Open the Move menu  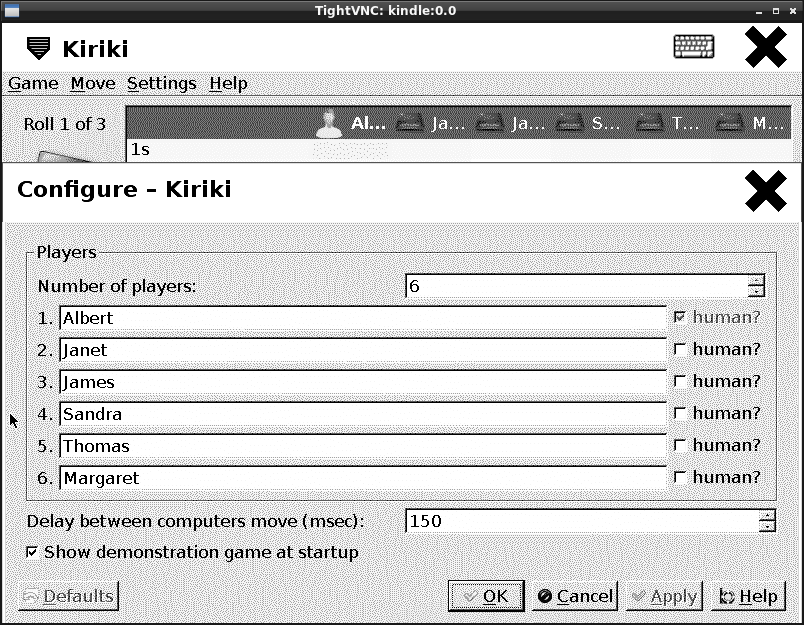click(93, 83)
